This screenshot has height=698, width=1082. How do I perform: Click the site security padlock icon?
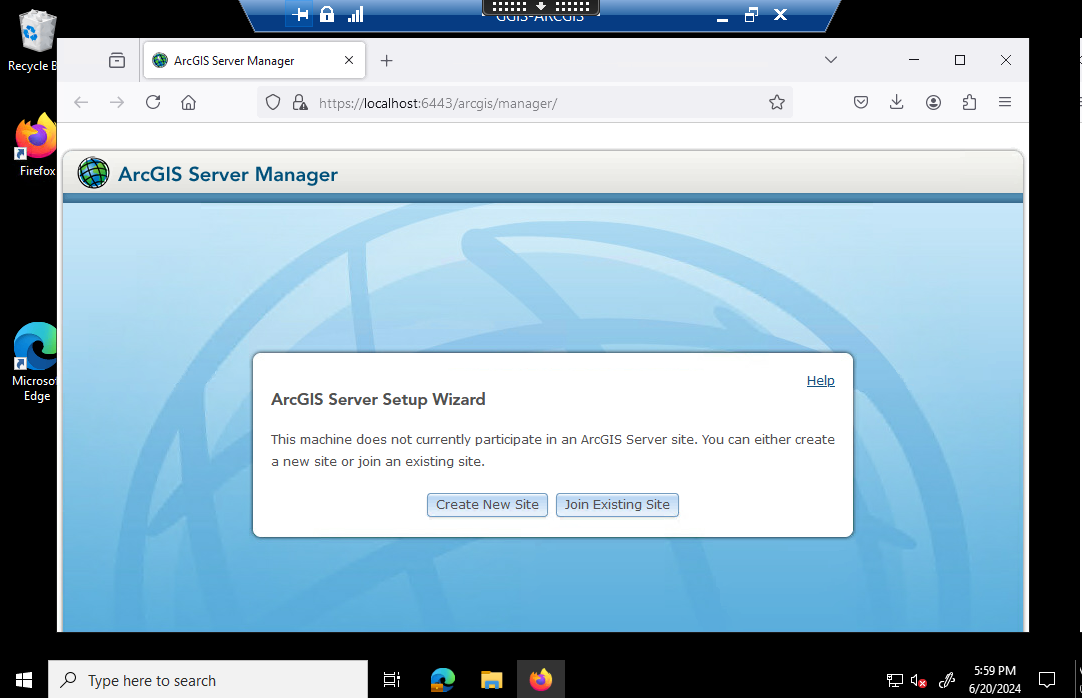299,102
